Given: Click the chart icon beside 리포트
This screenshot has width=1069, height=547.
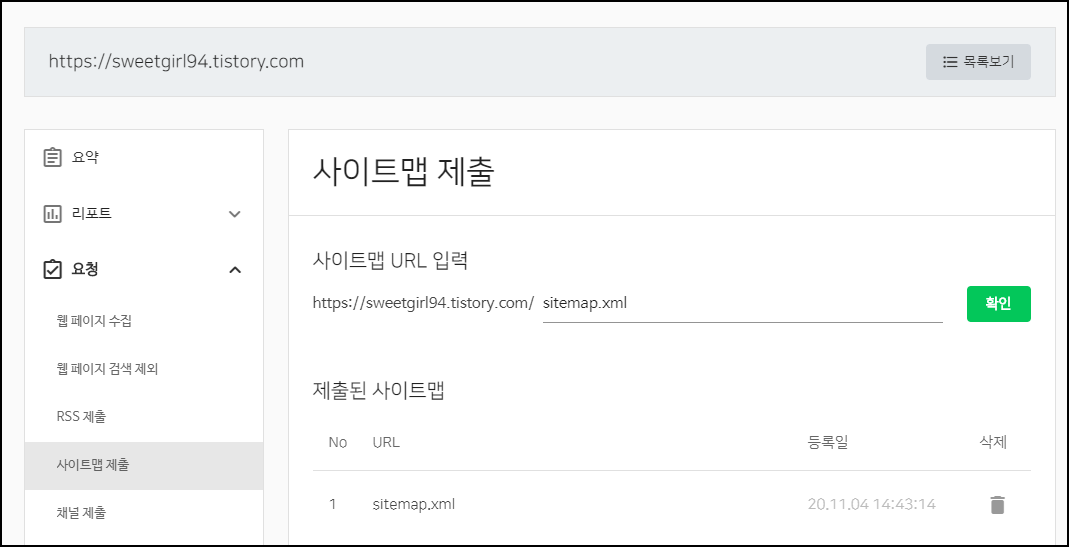Looking at the screenshot, I should [x=52, y=213].
